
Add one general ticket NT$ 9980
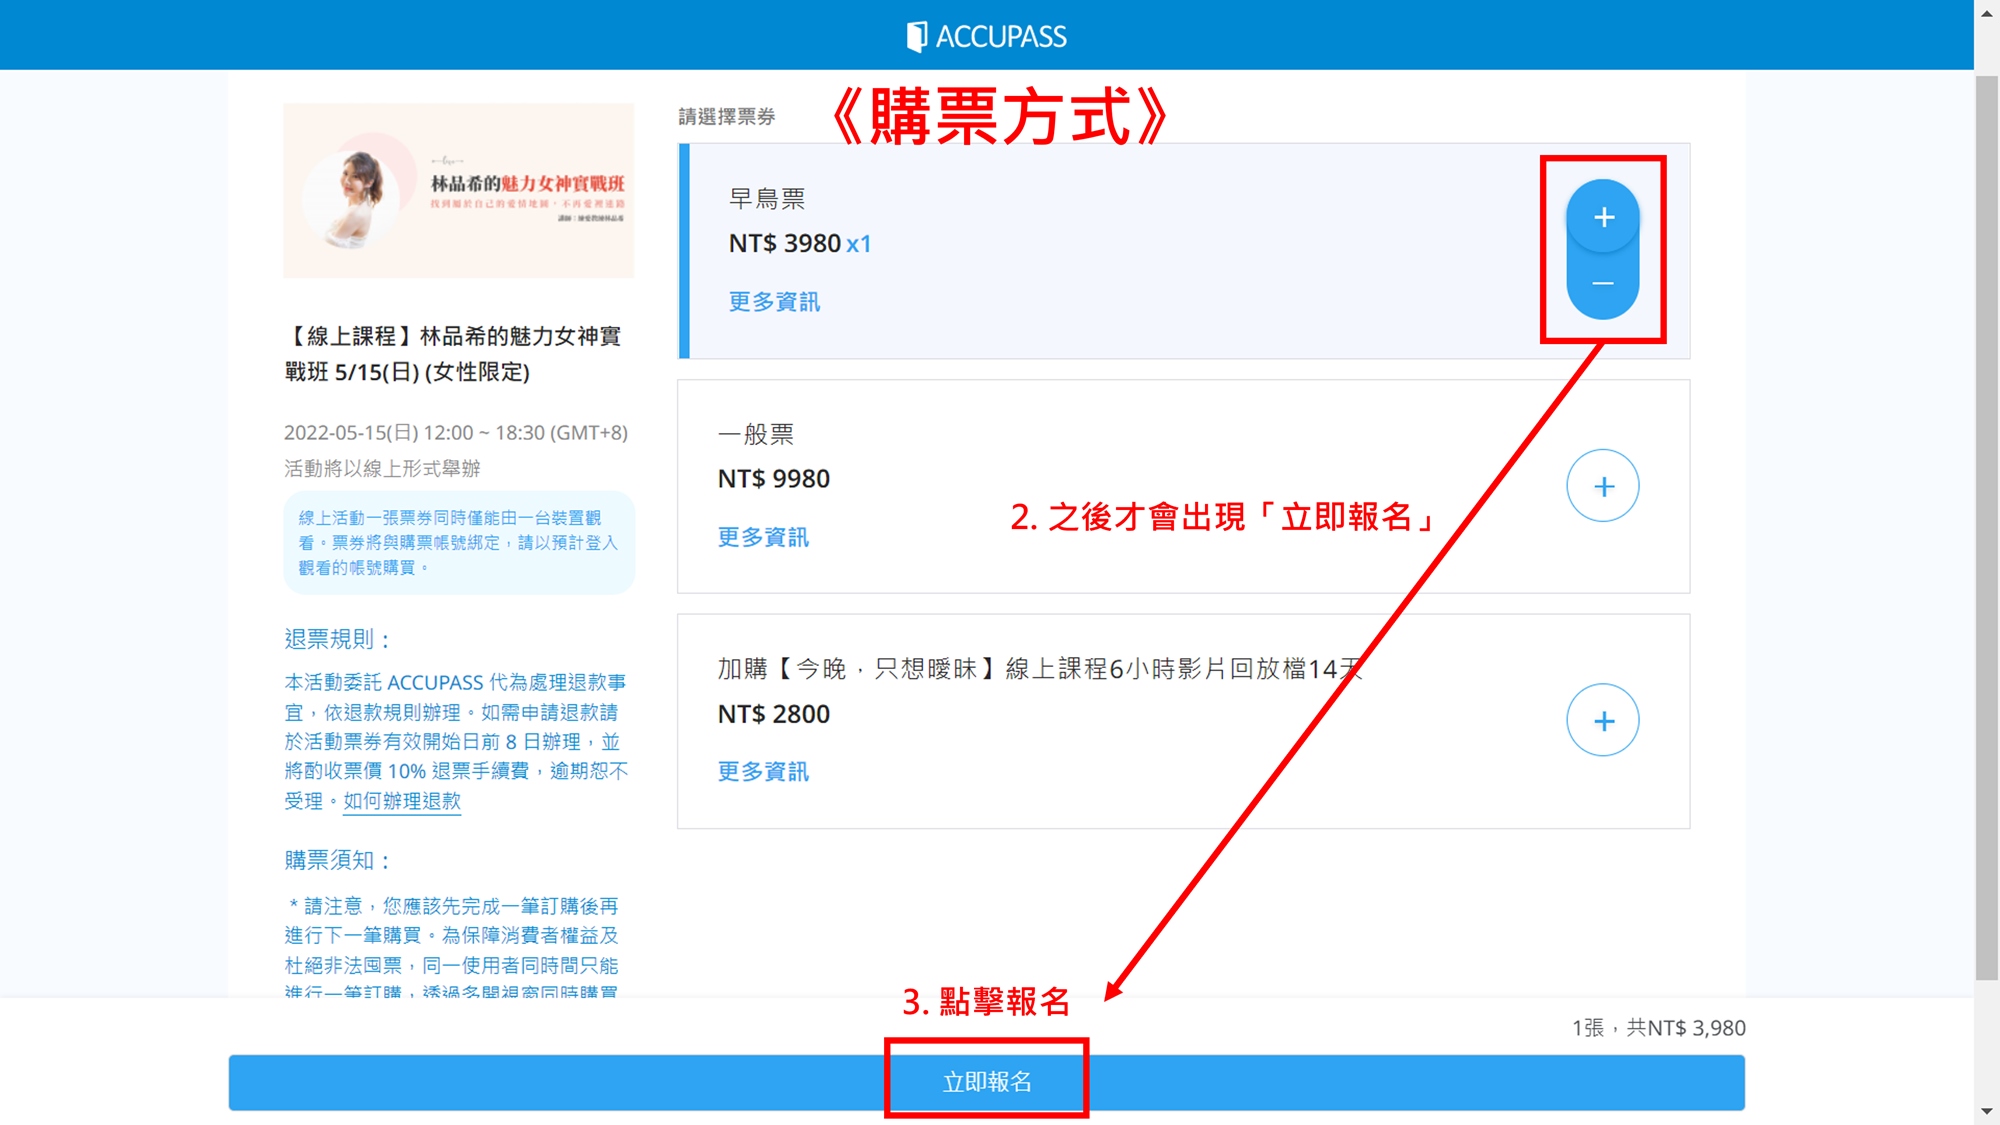pyautogui.click(x=1603, y=486)
